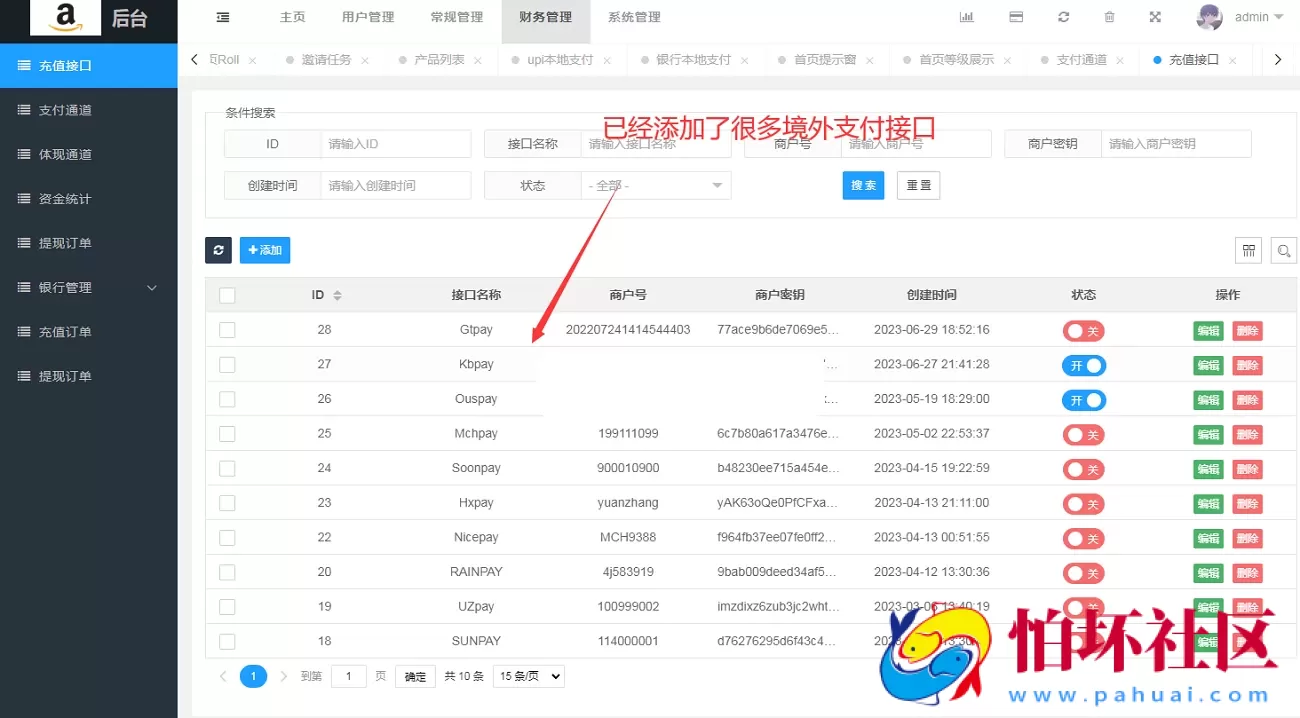The height and width of the screenshot is (718, 1300).
Task: Open the statistics chart icon in top bar
Action: pos(966,16)
